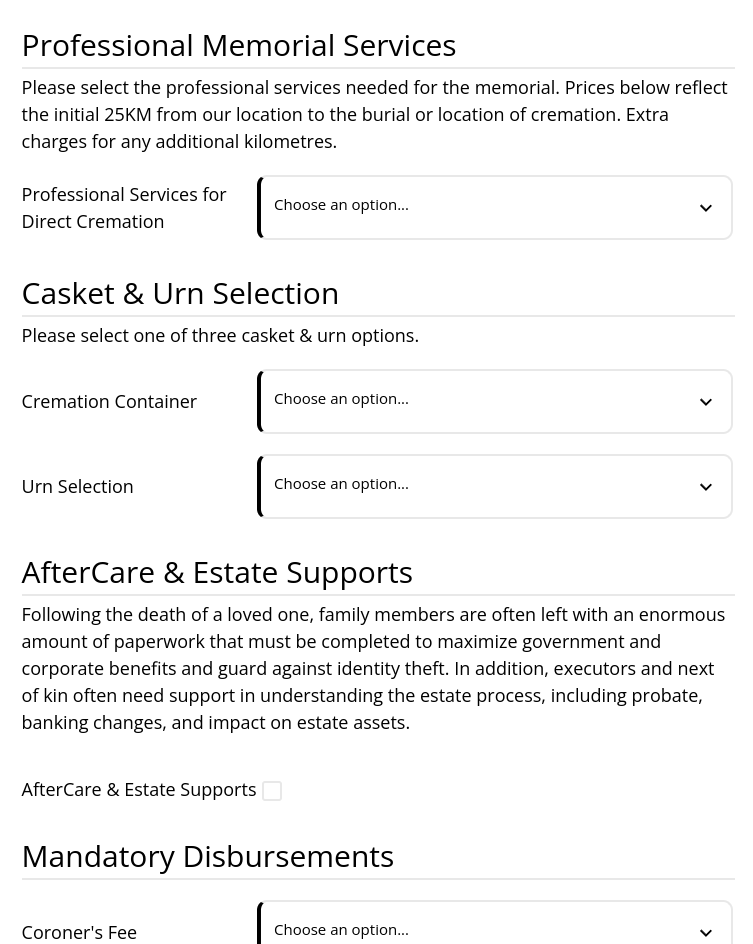Click the Casket & Urn Selection heading
Screen dimensions: 753x944
[180, 294]
